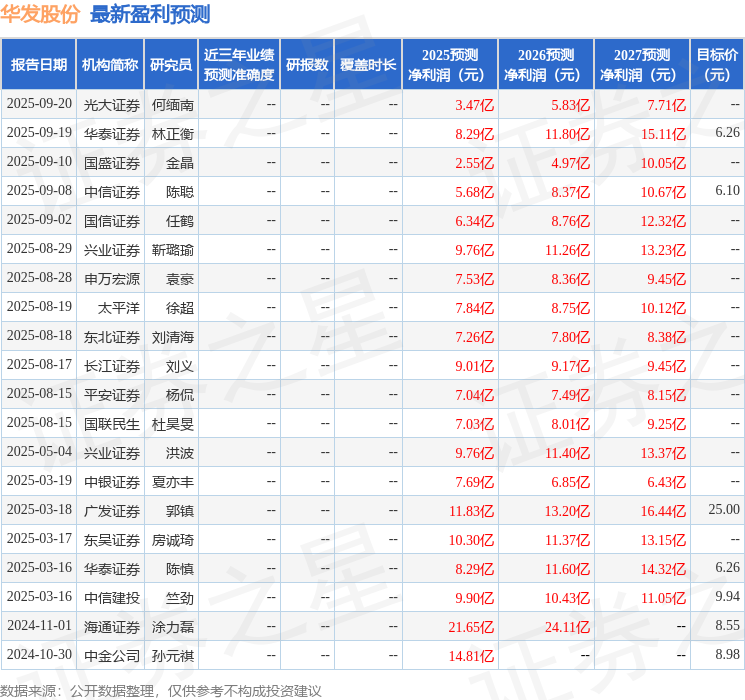745x700 pixels.
Task: Click the 2026预测净利润 column header
Action: 546,64
